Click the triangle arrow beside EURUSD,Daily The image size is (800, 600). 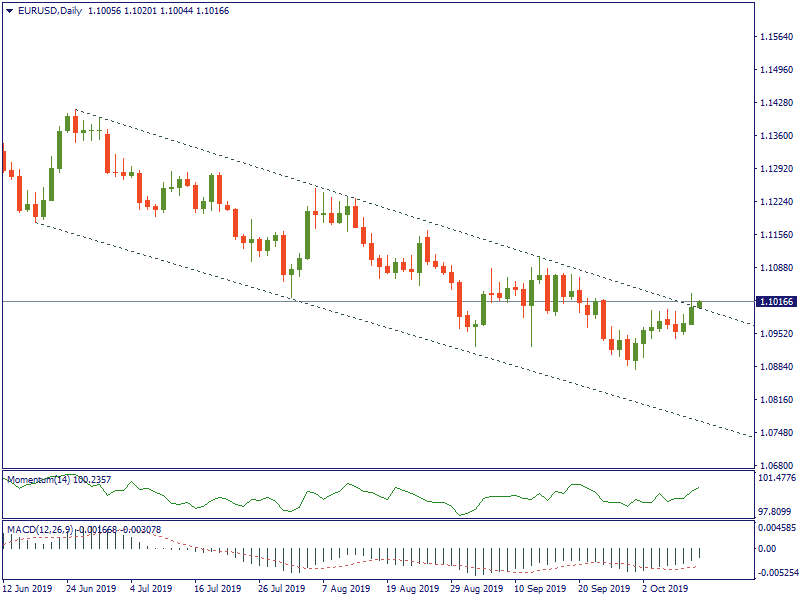(8, 11)
